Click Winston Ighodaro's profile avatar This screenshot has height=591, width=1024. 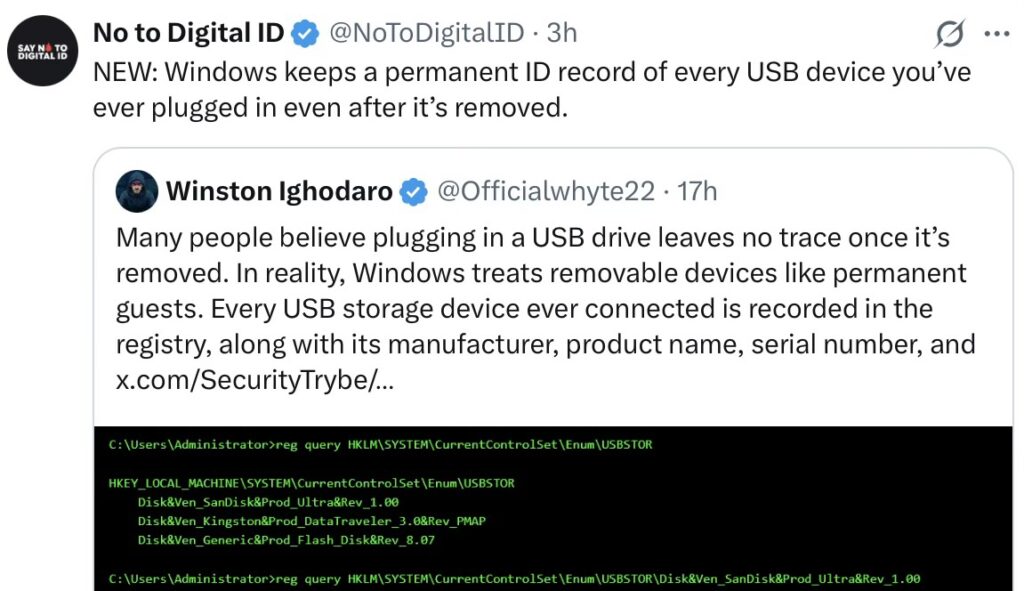(x=137, y=191)
